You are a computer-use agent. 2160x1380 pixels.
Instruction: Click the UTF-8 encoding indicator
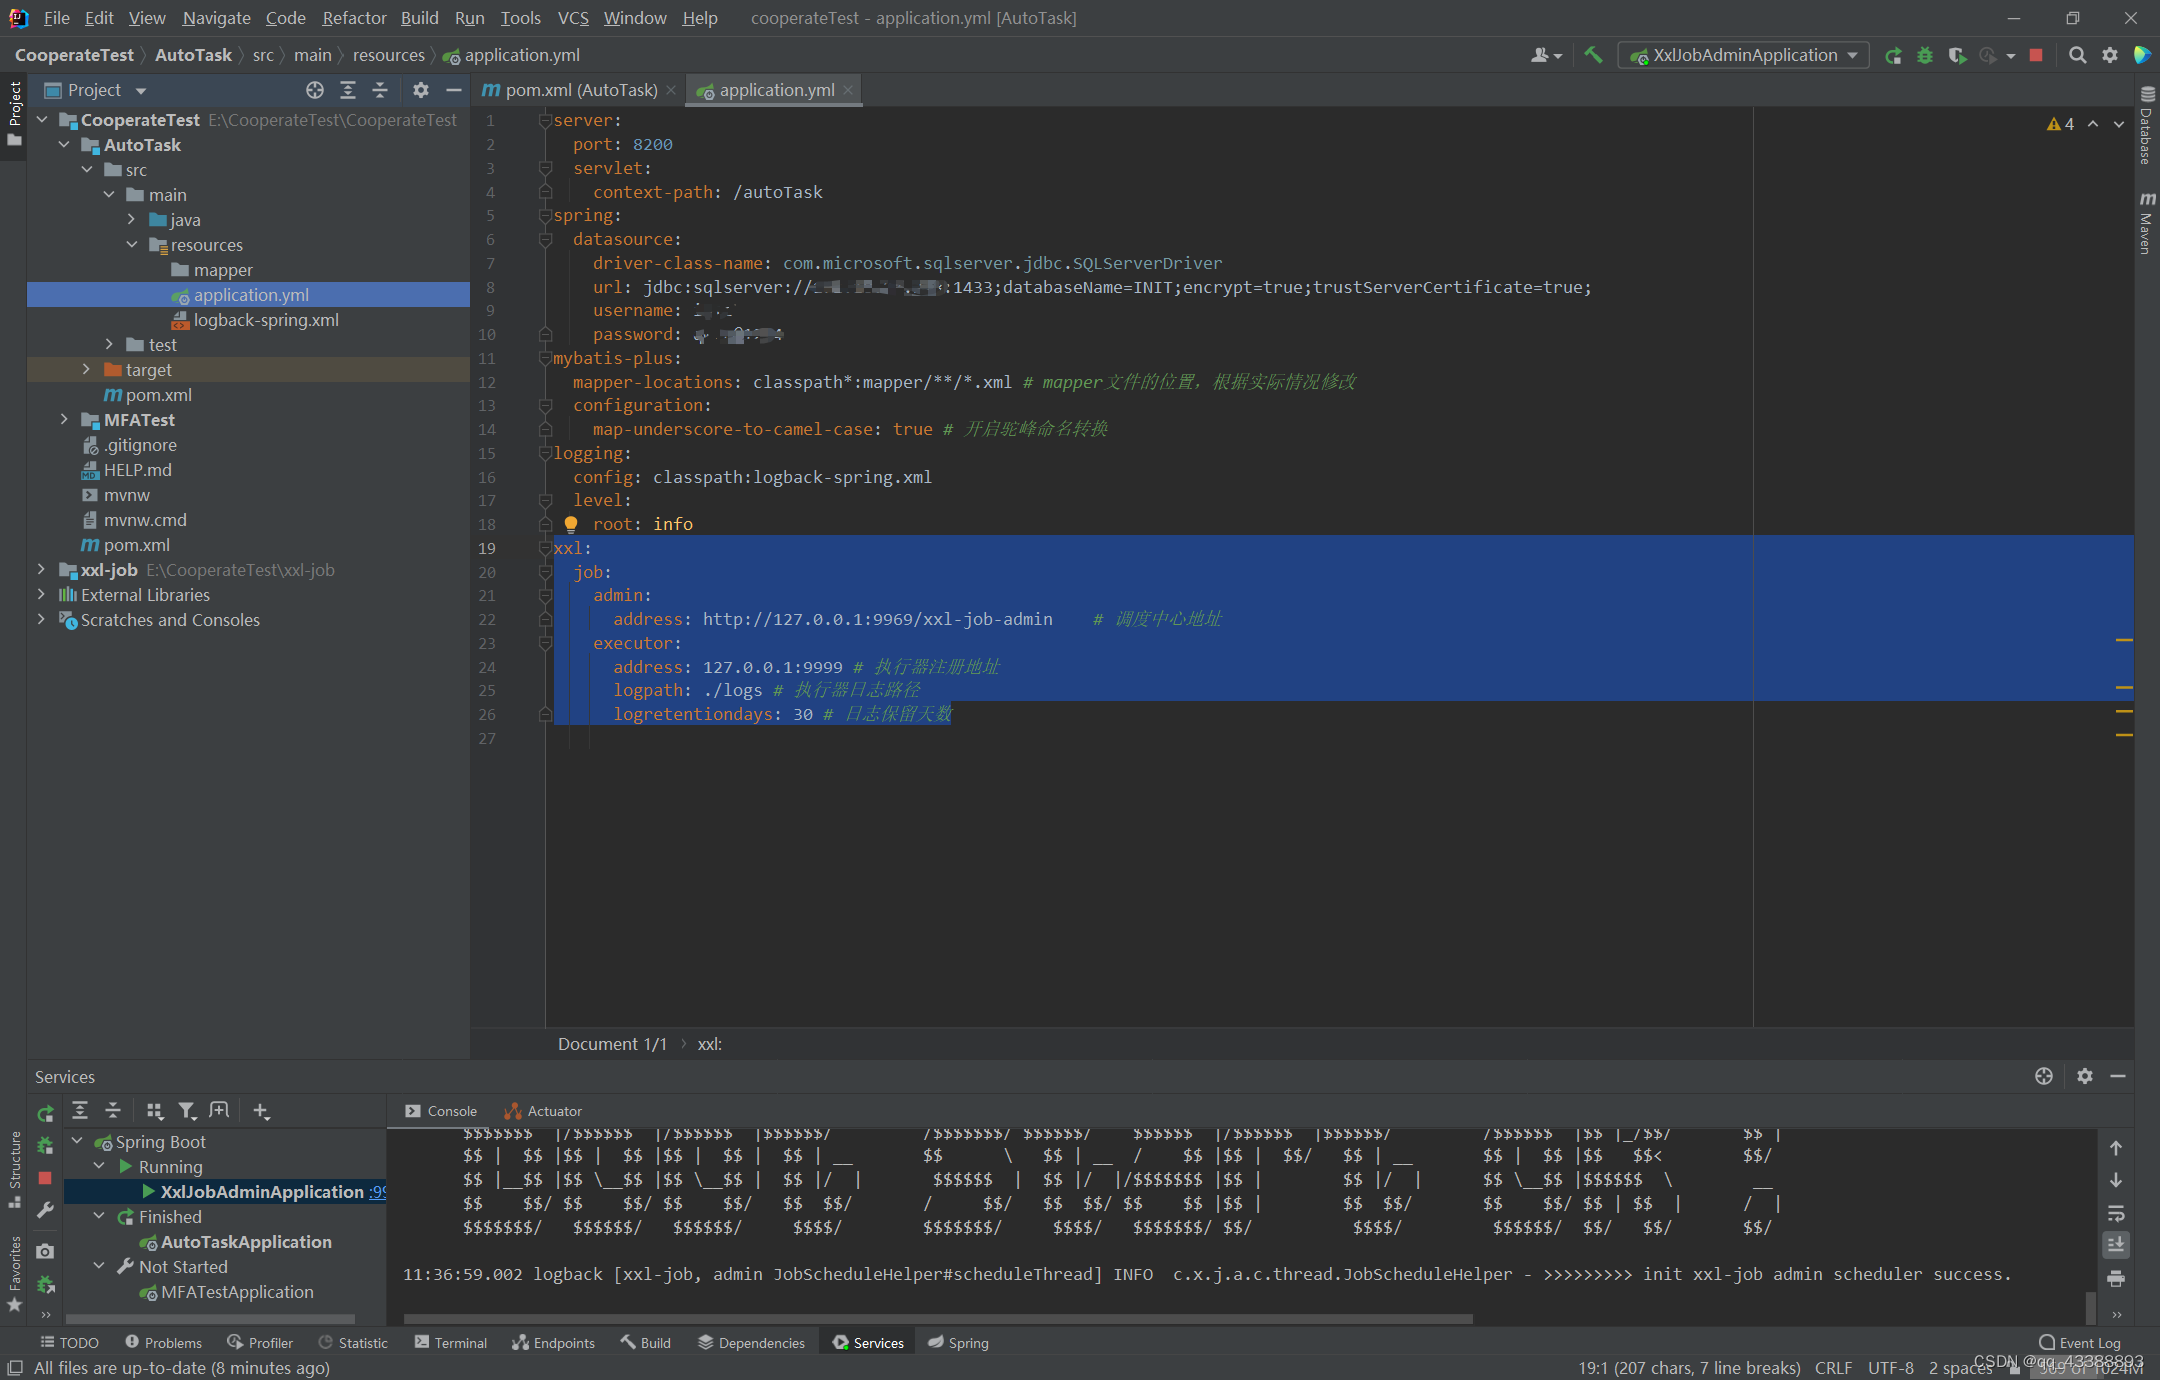point(1891,1367)
